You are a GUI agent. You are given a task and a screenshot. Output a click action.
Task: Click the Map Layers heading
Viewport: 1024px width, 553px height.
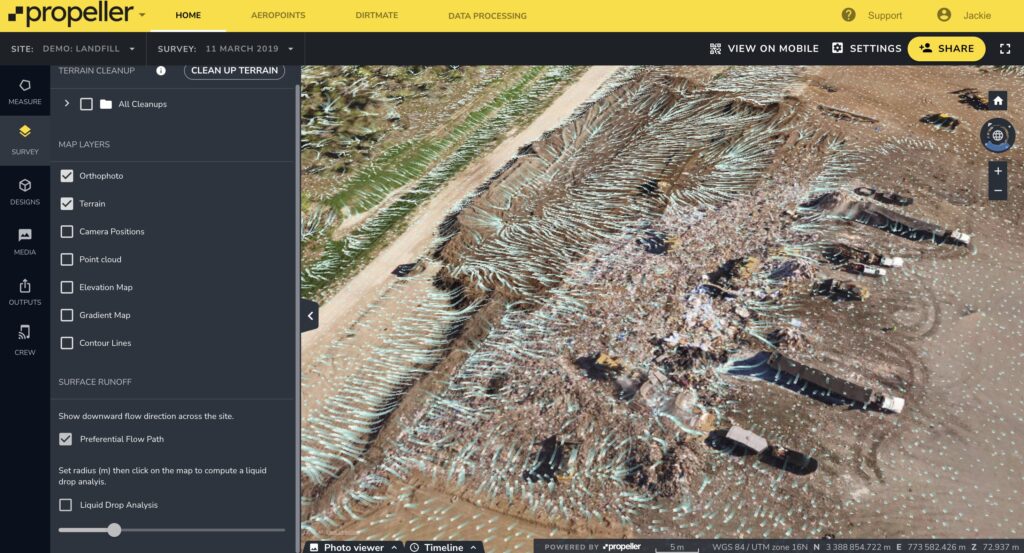coord(84,144)
